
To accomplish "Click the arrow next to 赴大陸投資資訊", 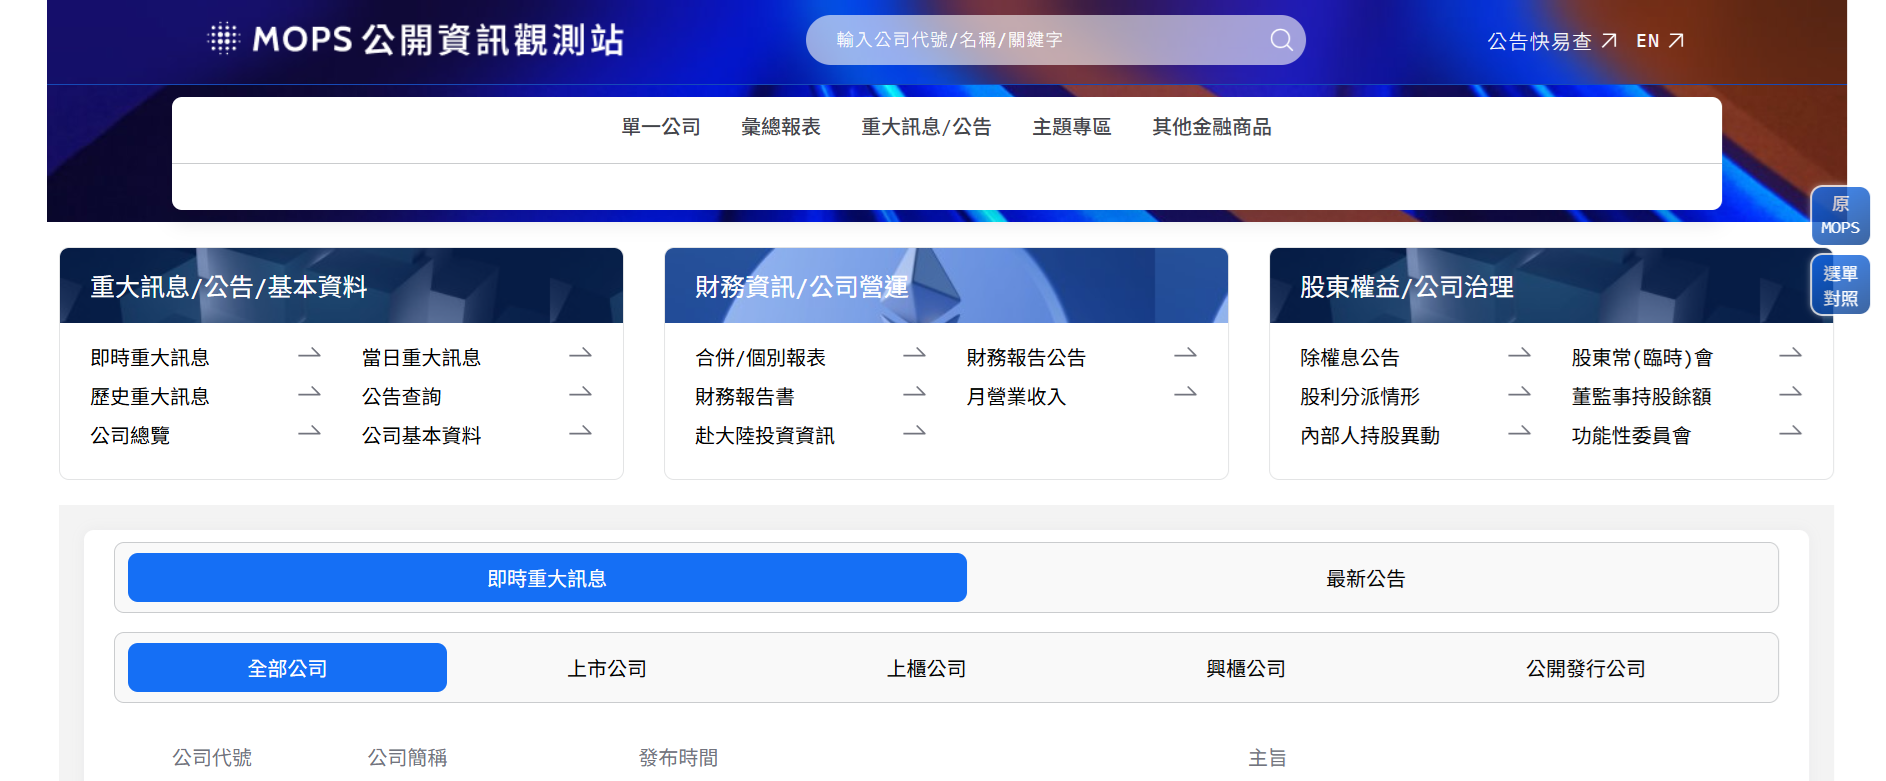I will pyautogui.click(x=915, y=432).
